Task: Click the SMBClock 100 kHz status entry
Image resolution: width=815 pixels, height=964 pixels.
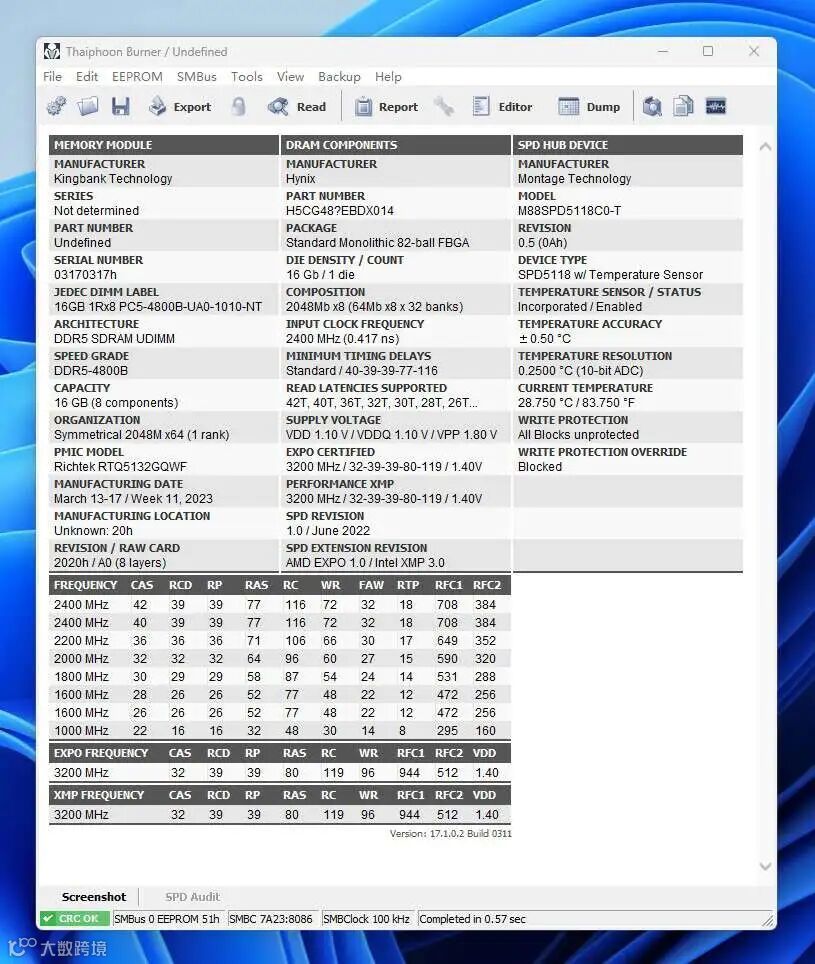Action: pyautogui.click(x=366, y=919)
